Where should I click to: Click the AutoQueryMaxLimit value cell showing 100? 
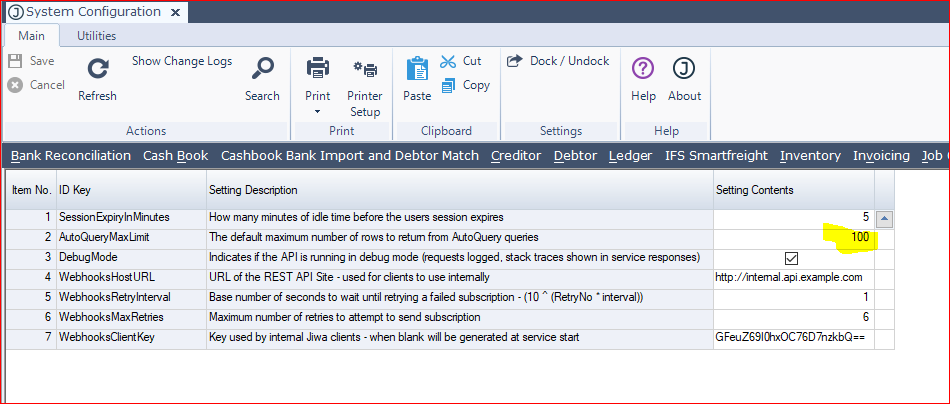pos(793,238)
